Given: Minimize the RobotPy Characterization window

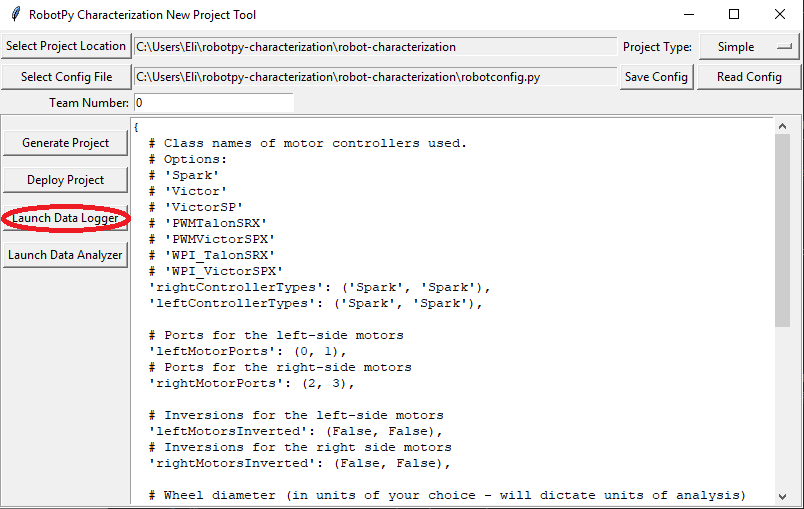Looking at the screenshot, I should point(688,15).
